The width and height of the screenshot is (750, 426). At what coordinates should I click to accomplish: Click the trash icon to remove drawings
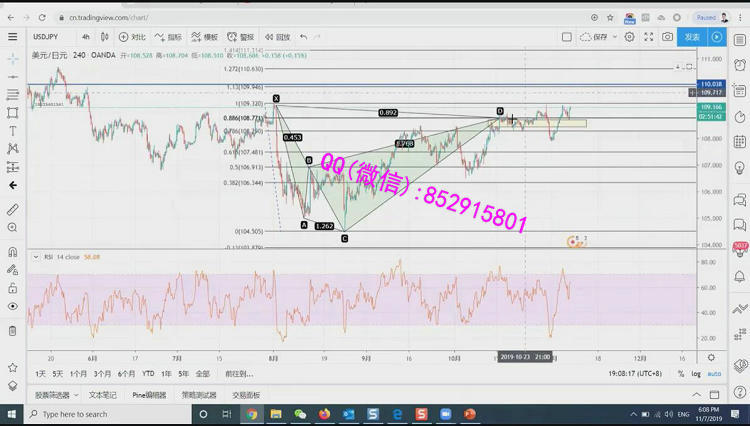(x=13, y=331)
